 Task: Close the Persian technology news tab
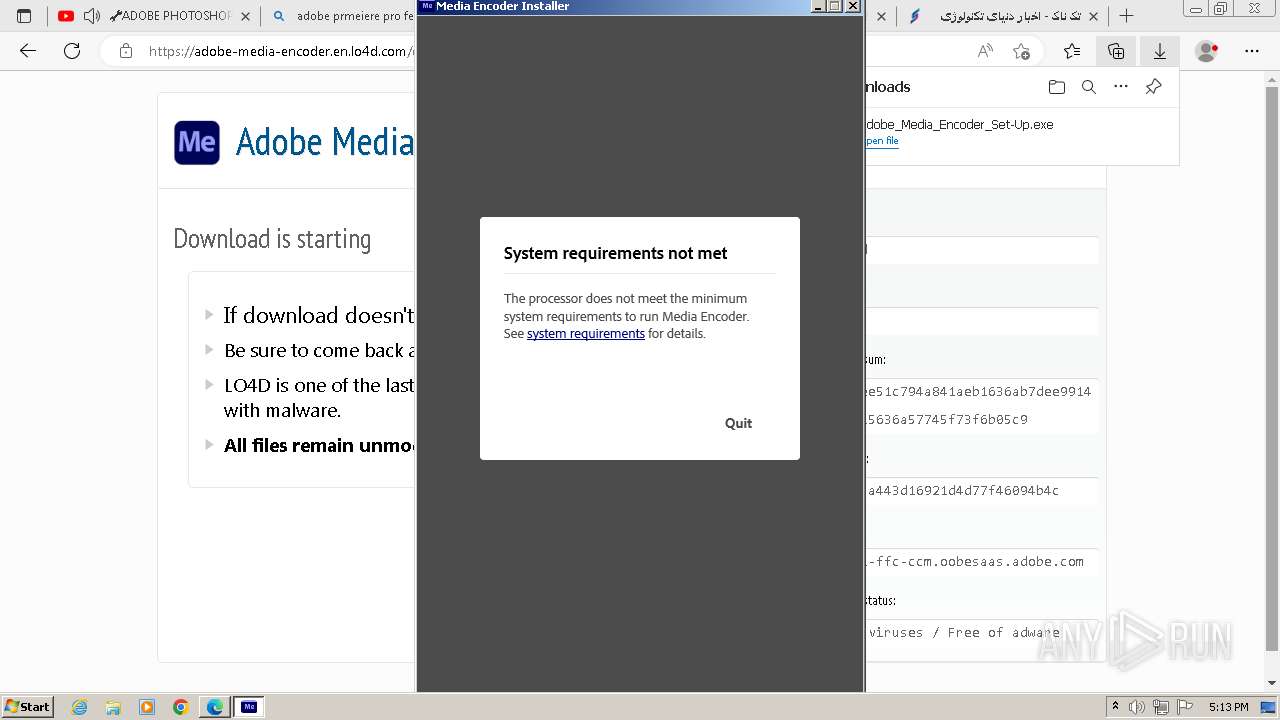pos(1092,16)
